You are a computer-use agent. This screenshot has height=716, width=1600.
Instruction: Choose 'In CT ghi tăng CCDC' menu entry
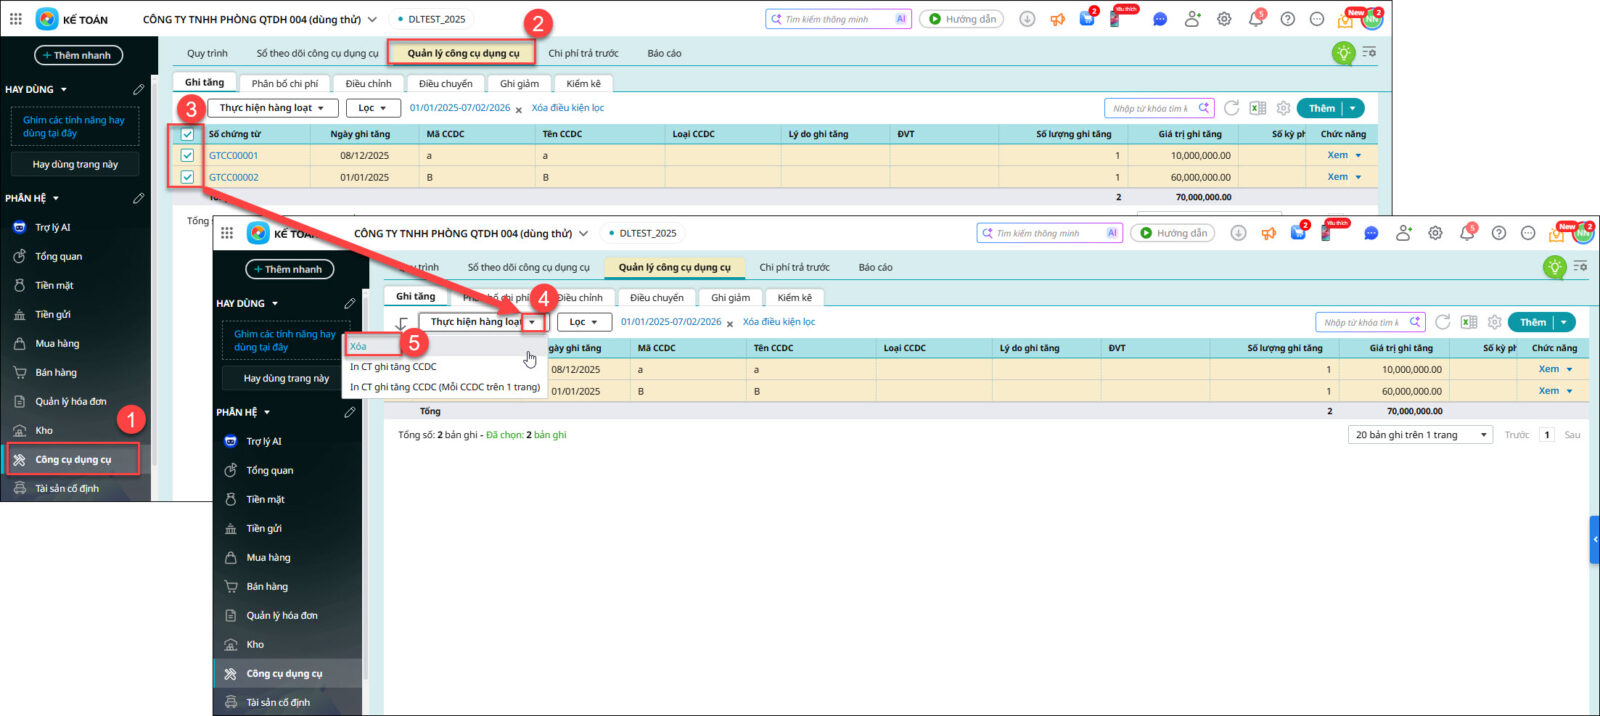[x=393, y=367]
